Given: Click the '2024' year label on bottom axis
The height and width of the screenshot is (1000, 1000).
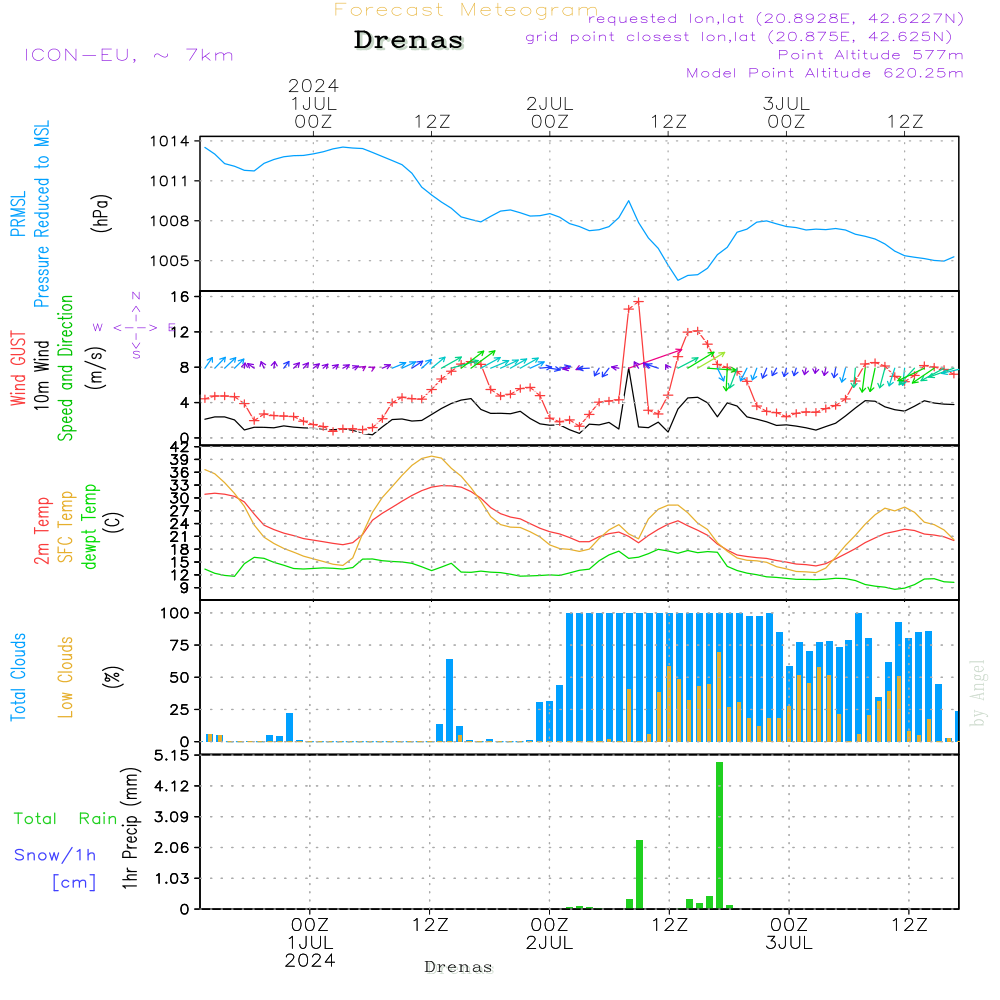Looking at the screenshot, I should (310, 960).
